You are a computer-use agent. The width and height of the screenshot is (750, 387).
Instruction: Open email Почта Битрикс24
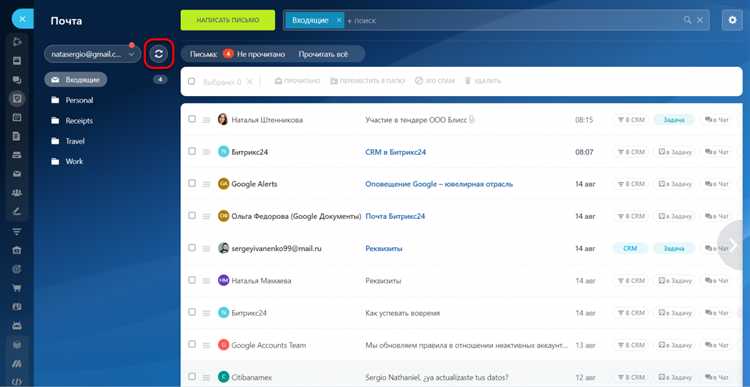point(395,216)
